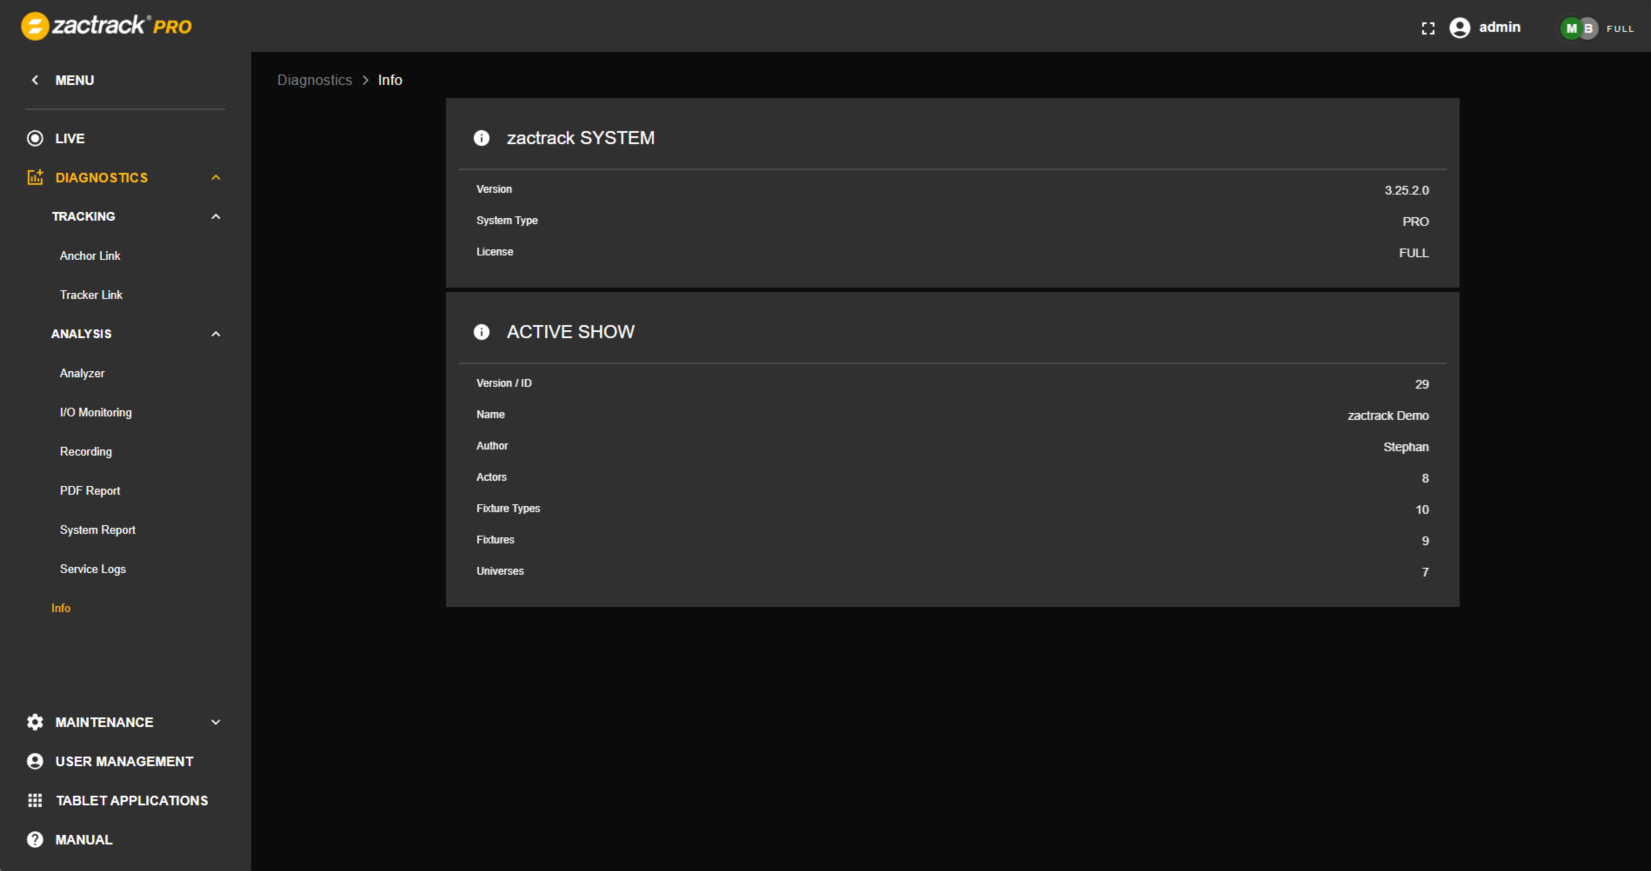The height and width of the screenshot is (871, 1651).
Task: Open the PDF Report page
Action: pos(90,491)
